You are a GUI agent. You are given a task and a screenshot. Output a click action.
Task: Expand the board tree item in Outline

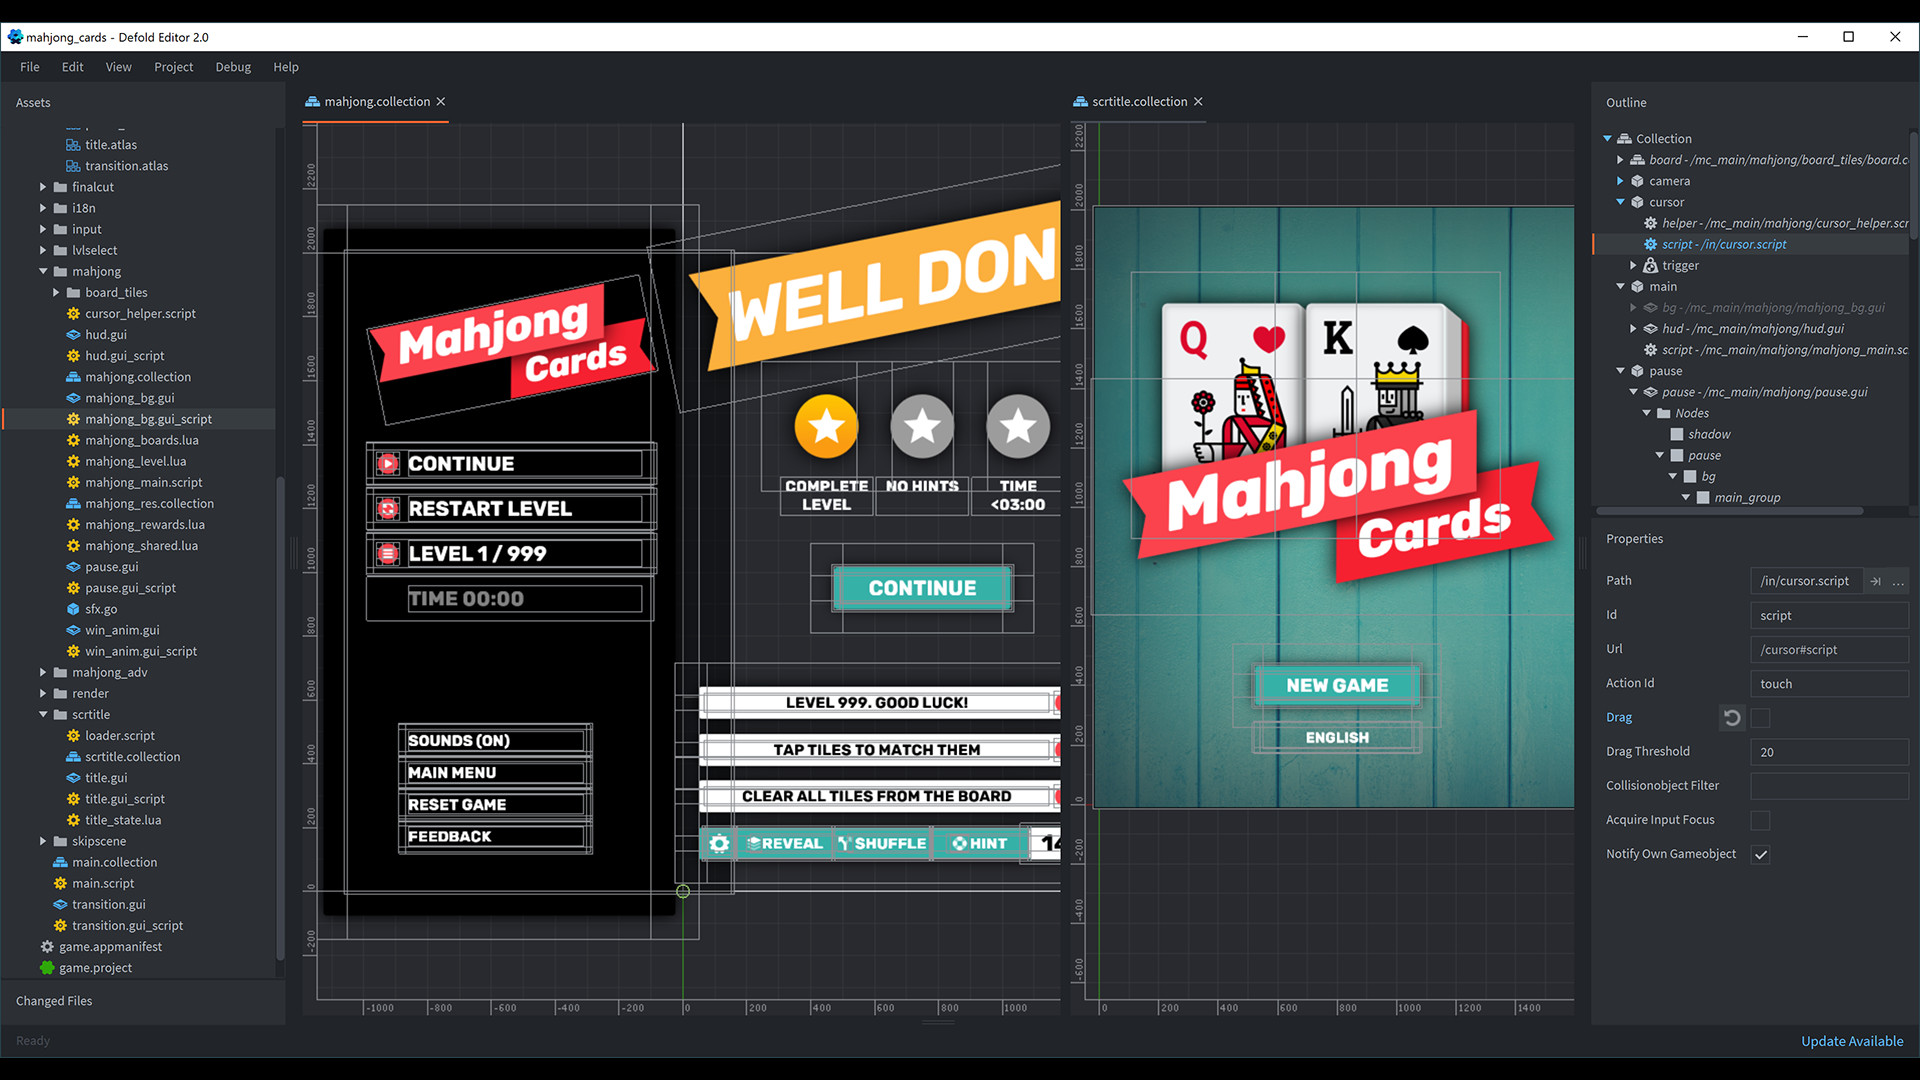coord(1621,159)
